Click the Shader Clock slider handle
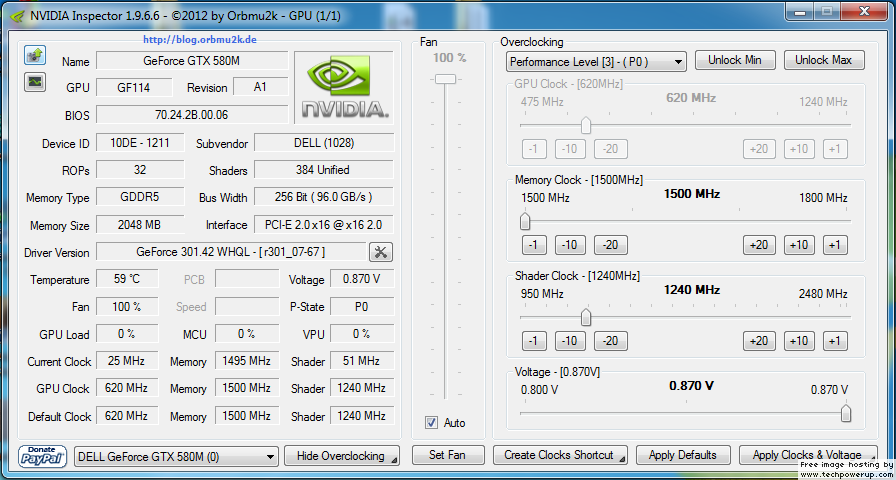The width and height of the screenshot is (896, 480). tap(586, 317)
